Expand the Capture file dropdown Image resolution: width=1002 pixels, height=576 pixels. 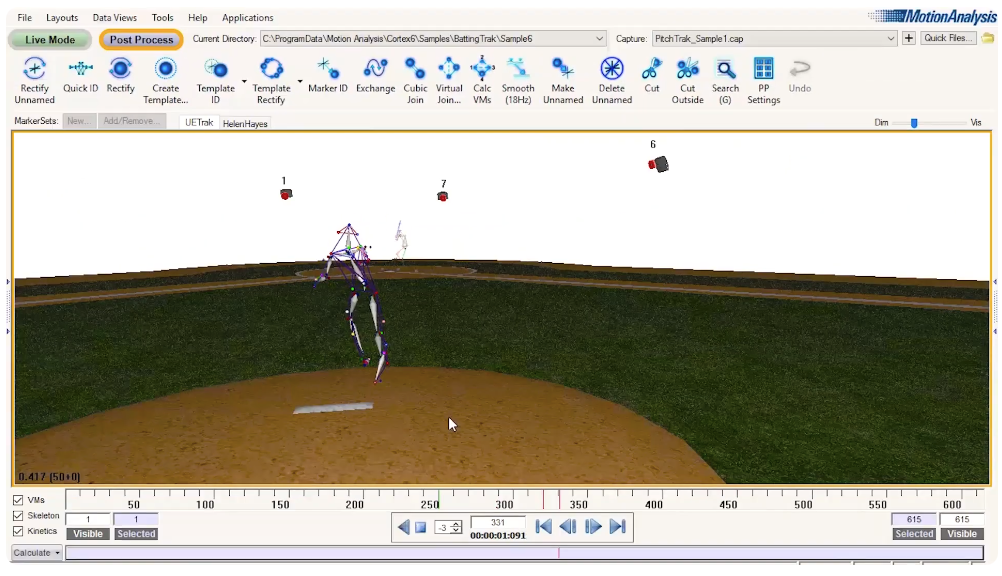point(893,38)
